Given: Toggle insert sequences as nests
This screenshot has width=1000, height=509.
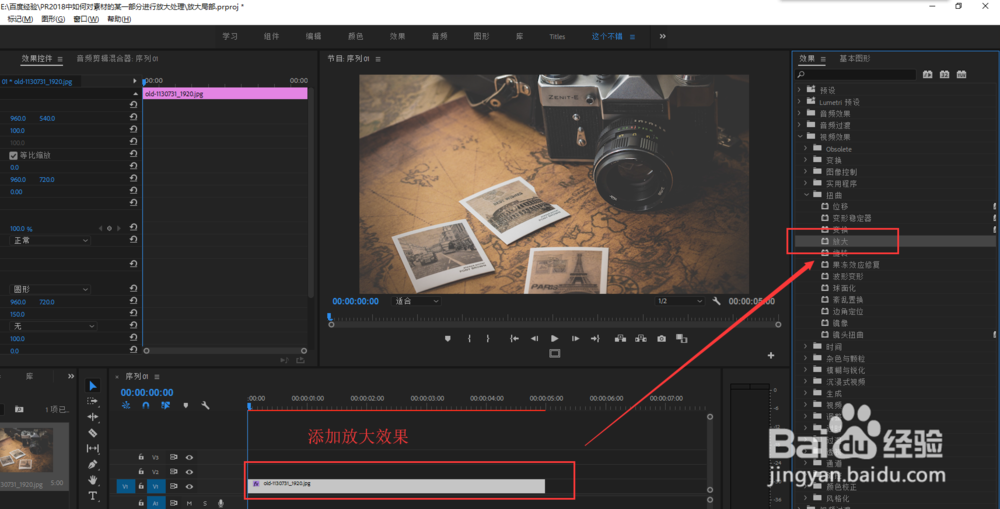Looking at the screenshot, I should [x=126, y=405].
